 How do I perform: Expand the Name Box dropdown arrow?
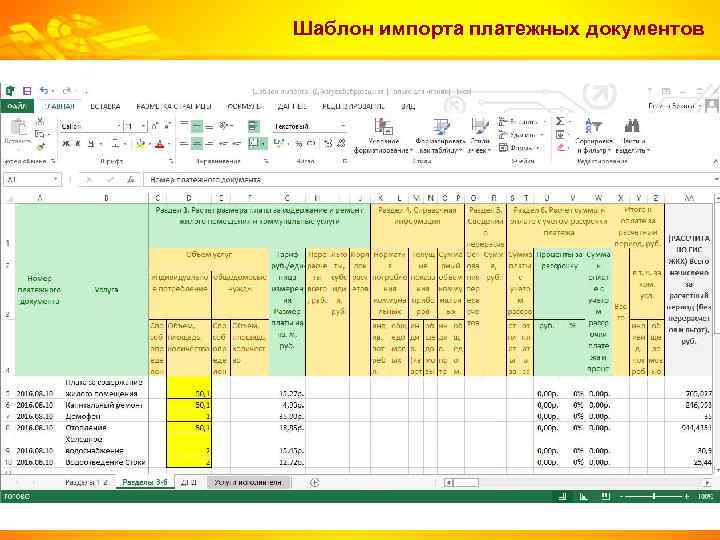(x=55, y=180)
